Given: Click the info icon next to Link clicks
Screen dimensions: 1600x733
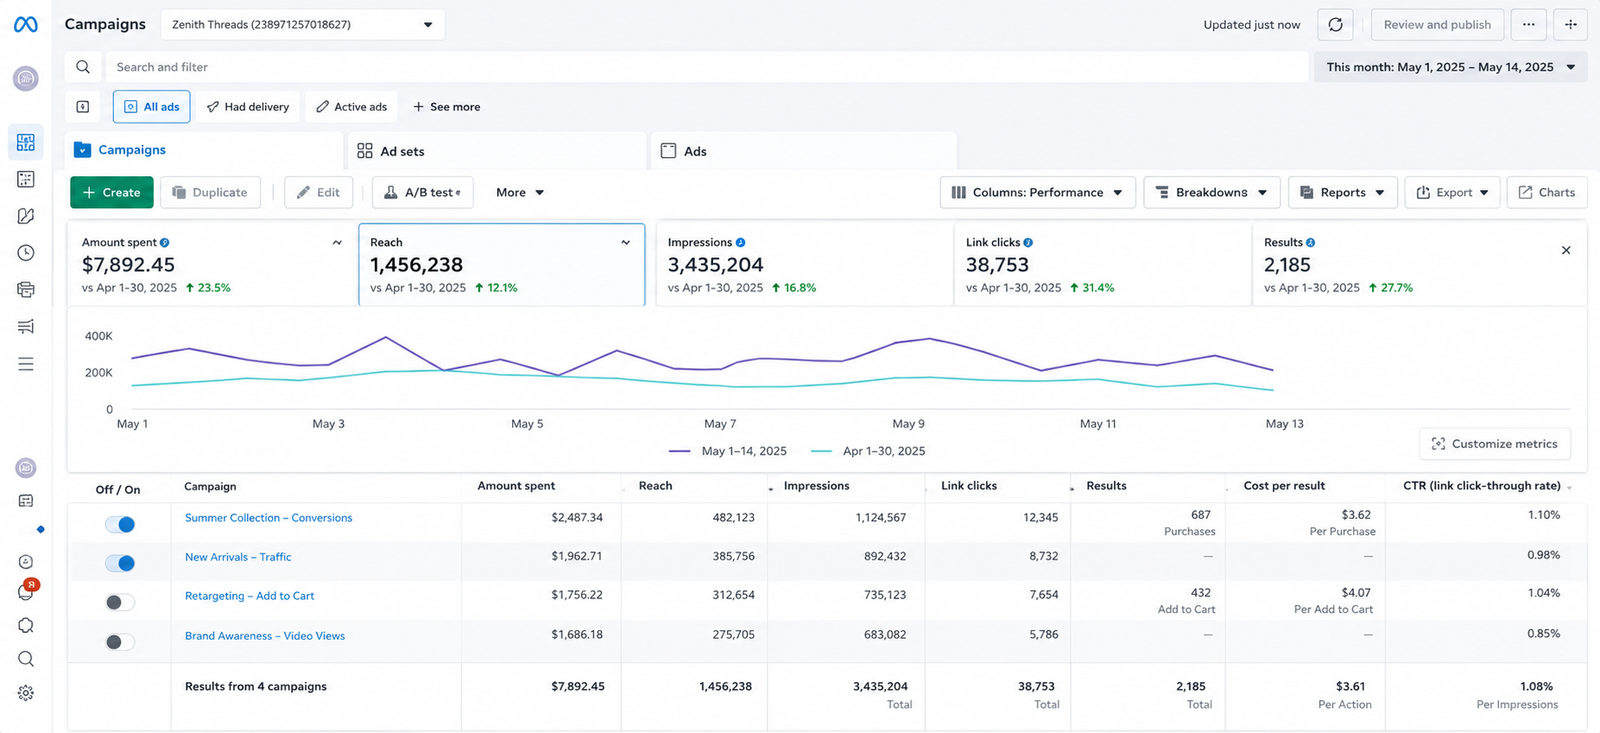Looking at the screenshot, I should click(1028, 243).
